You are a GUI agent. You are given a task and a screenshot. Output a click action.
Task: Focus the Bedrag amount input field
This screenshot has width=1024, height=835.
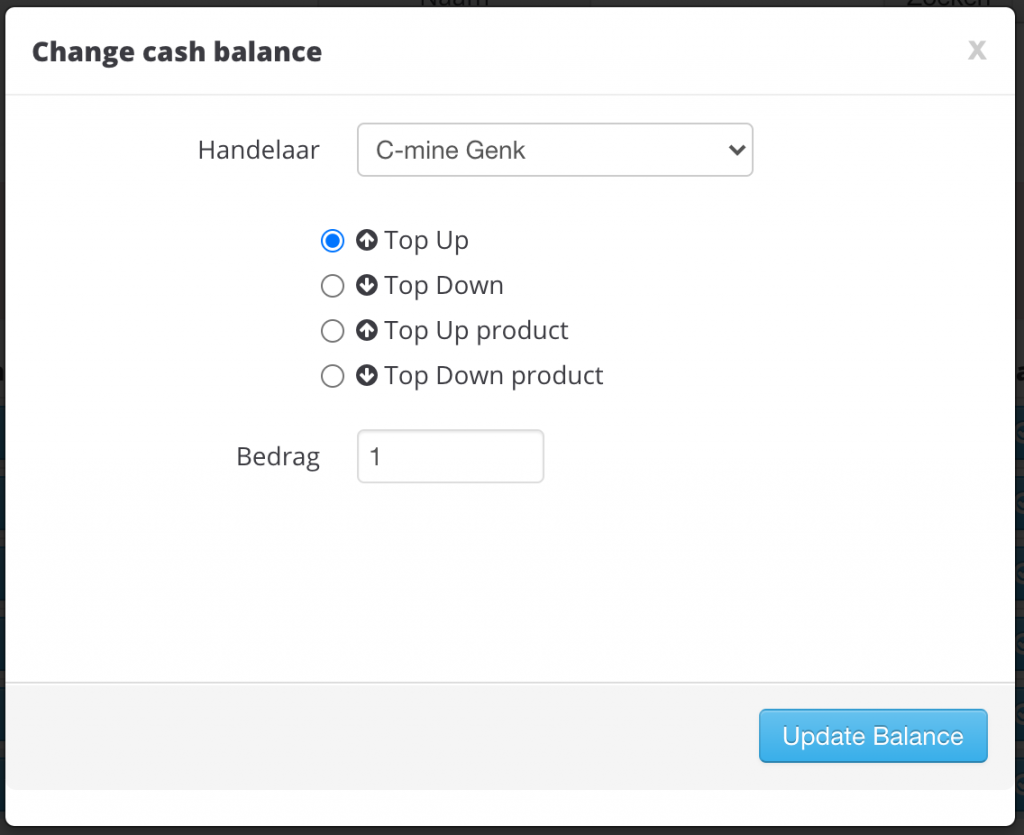(451, 456)
